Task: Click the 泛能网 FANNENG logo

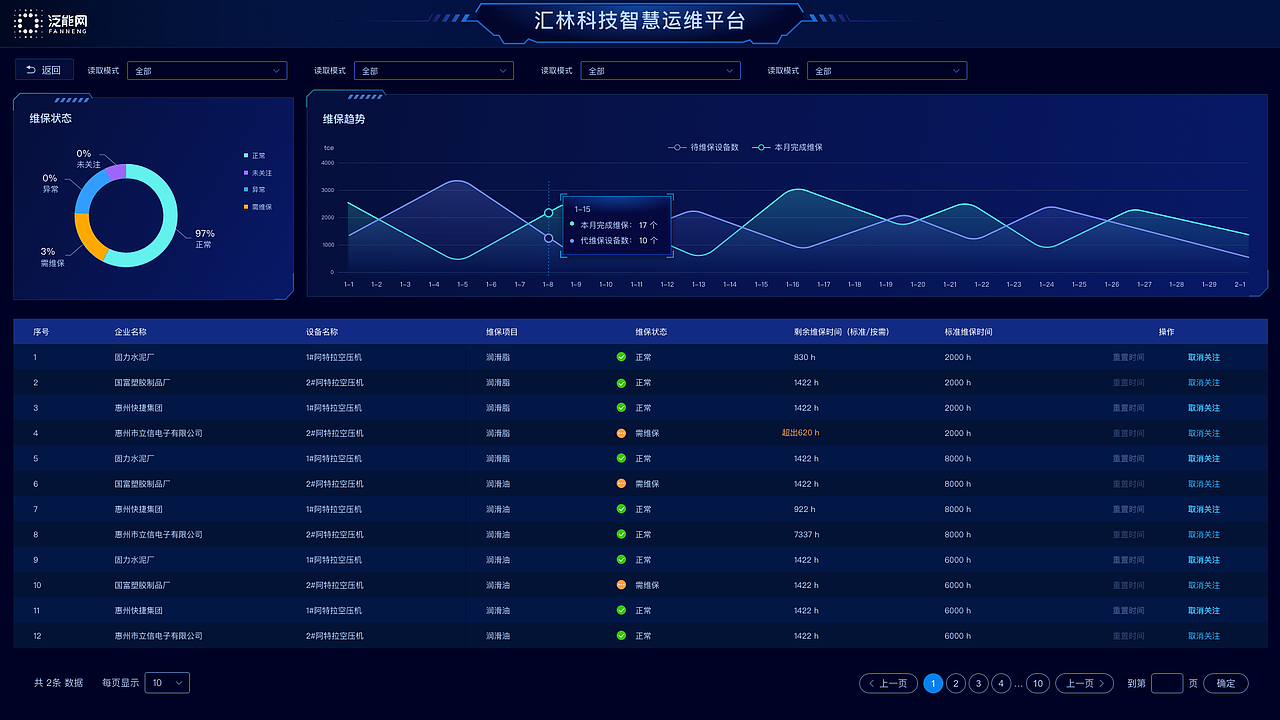Action: (x=51, y=23)
